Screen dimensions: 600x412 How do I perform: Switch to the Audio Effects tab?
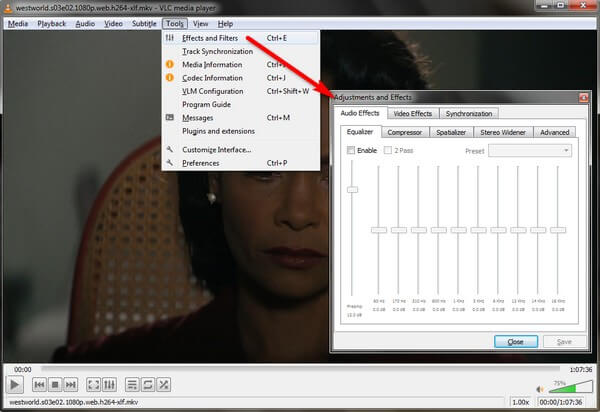pyautogui.click(x=360, y=113)
